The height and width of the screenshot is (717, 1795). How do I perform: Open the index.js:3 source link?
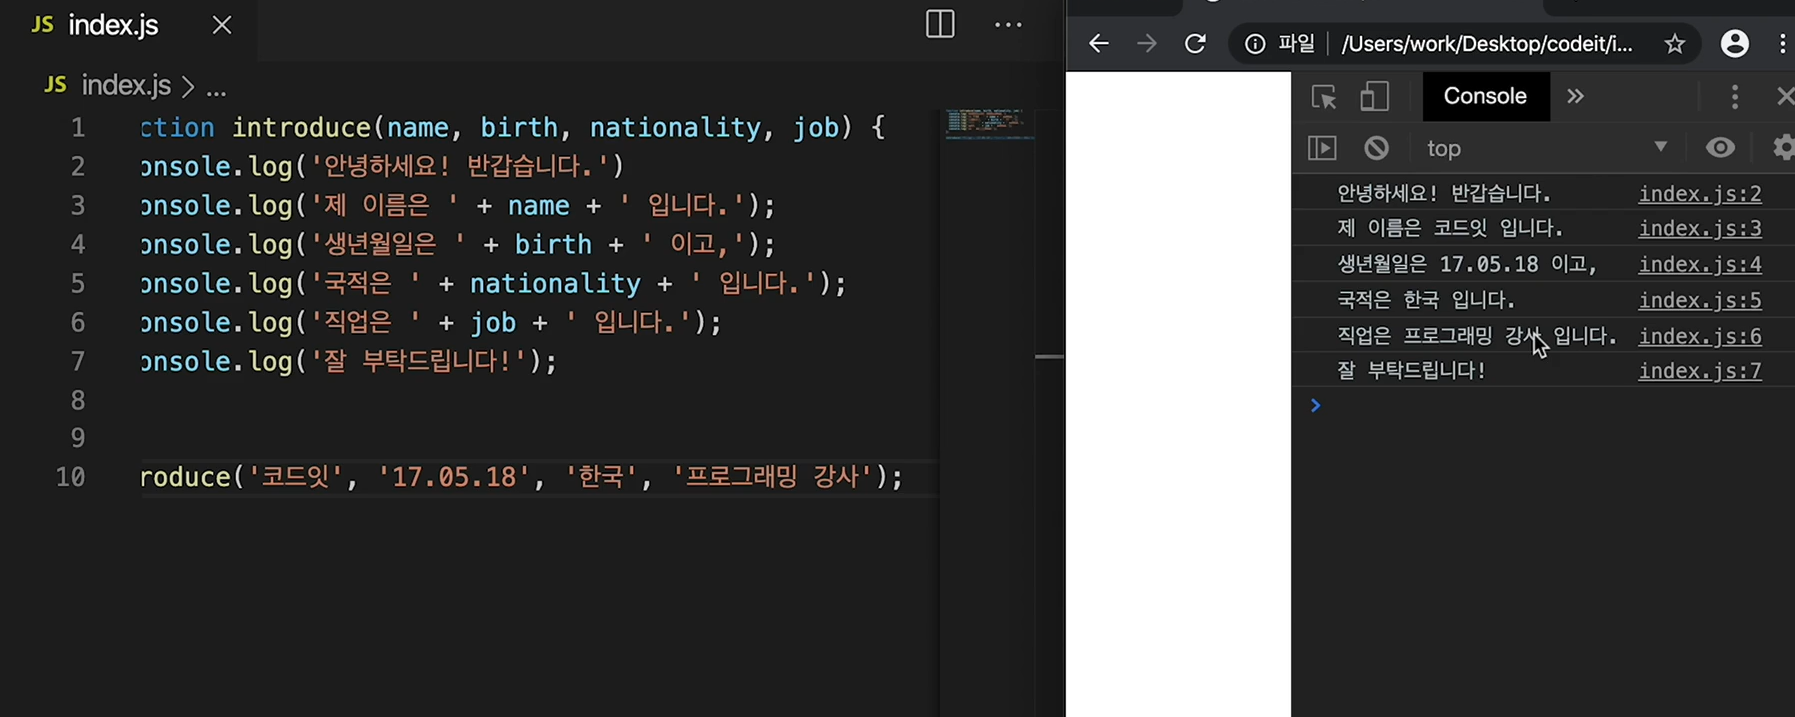point(1699,229)
